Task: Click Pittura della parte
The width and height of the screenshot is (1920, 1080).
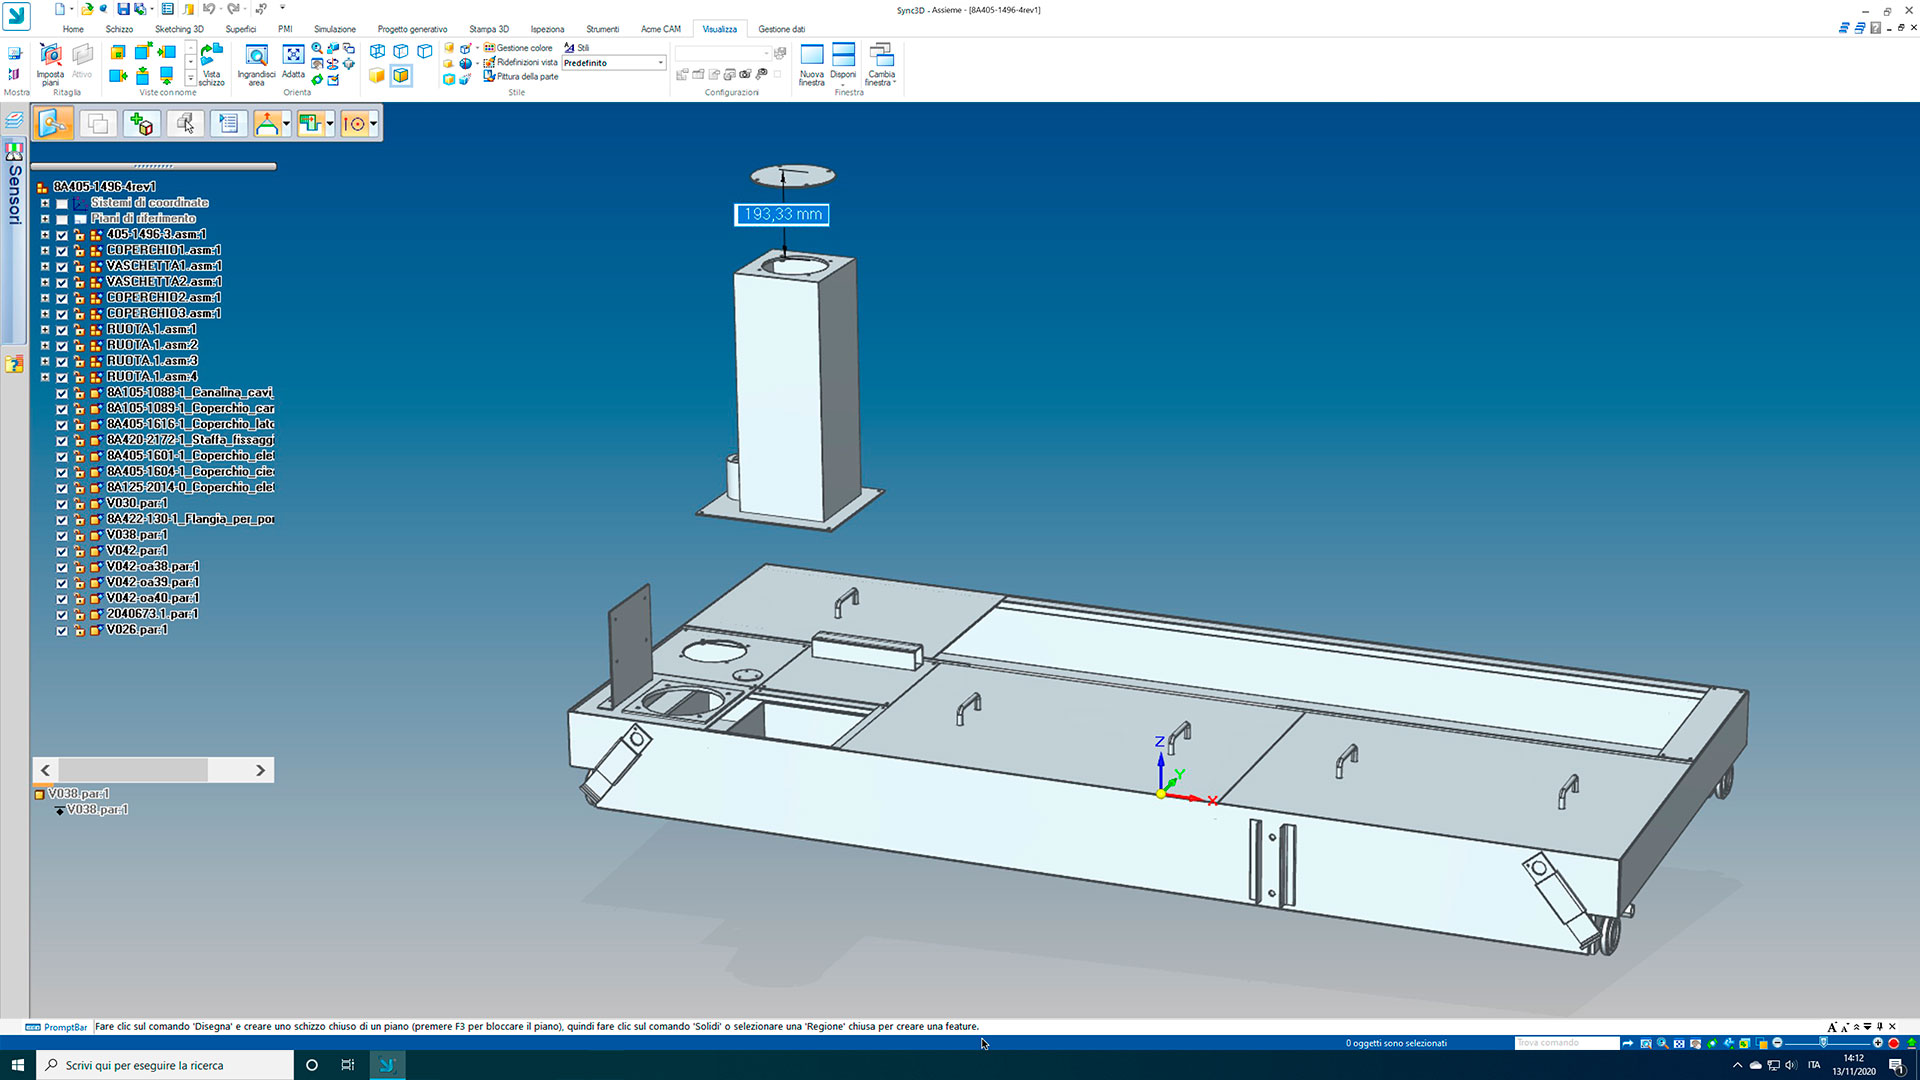Action: pyautogui.click(x=521, y=76)
